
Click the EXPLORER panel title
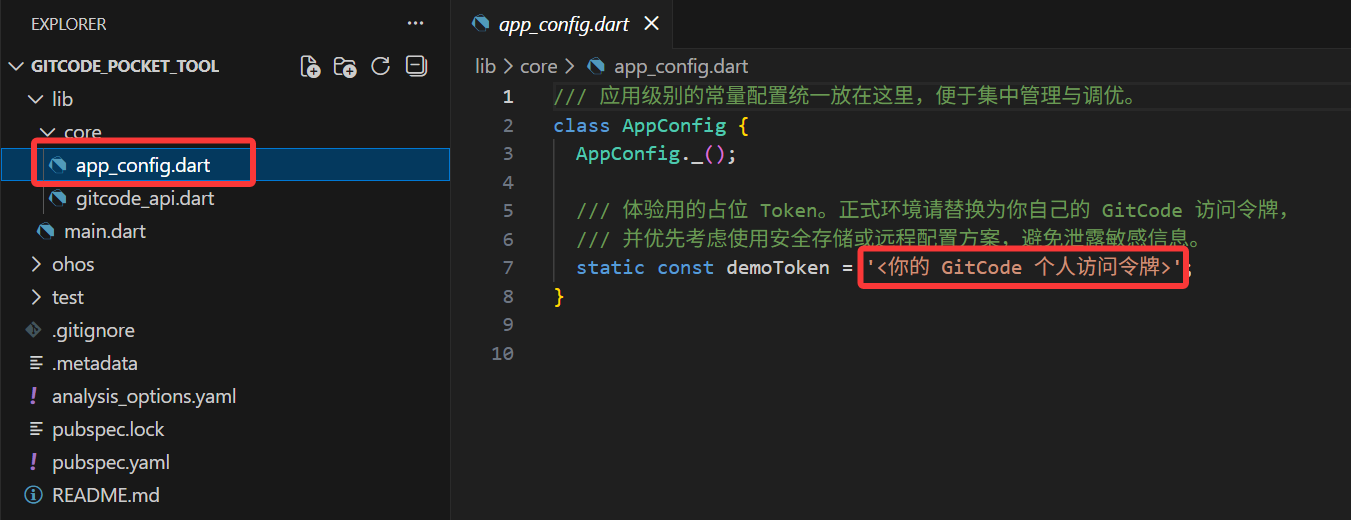point(69,24)
